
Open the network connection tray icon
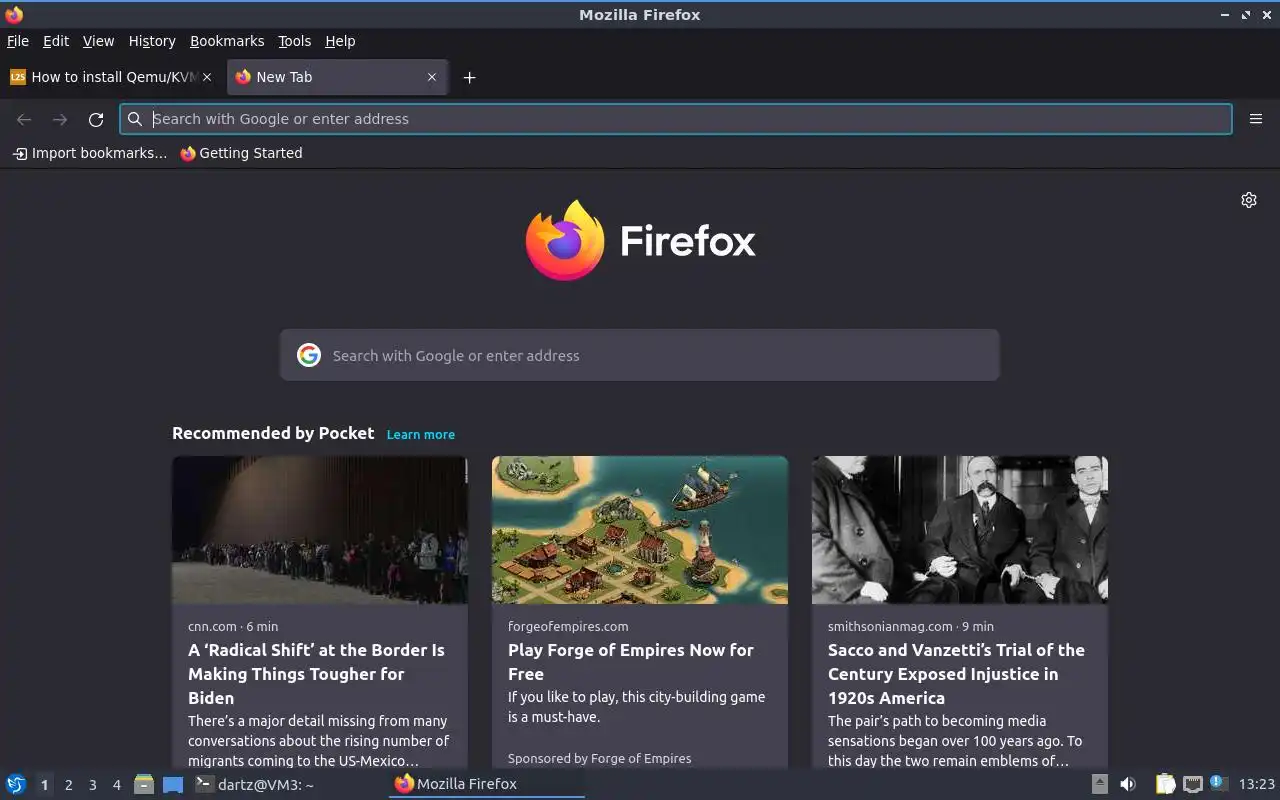(x=1192, y=784)
